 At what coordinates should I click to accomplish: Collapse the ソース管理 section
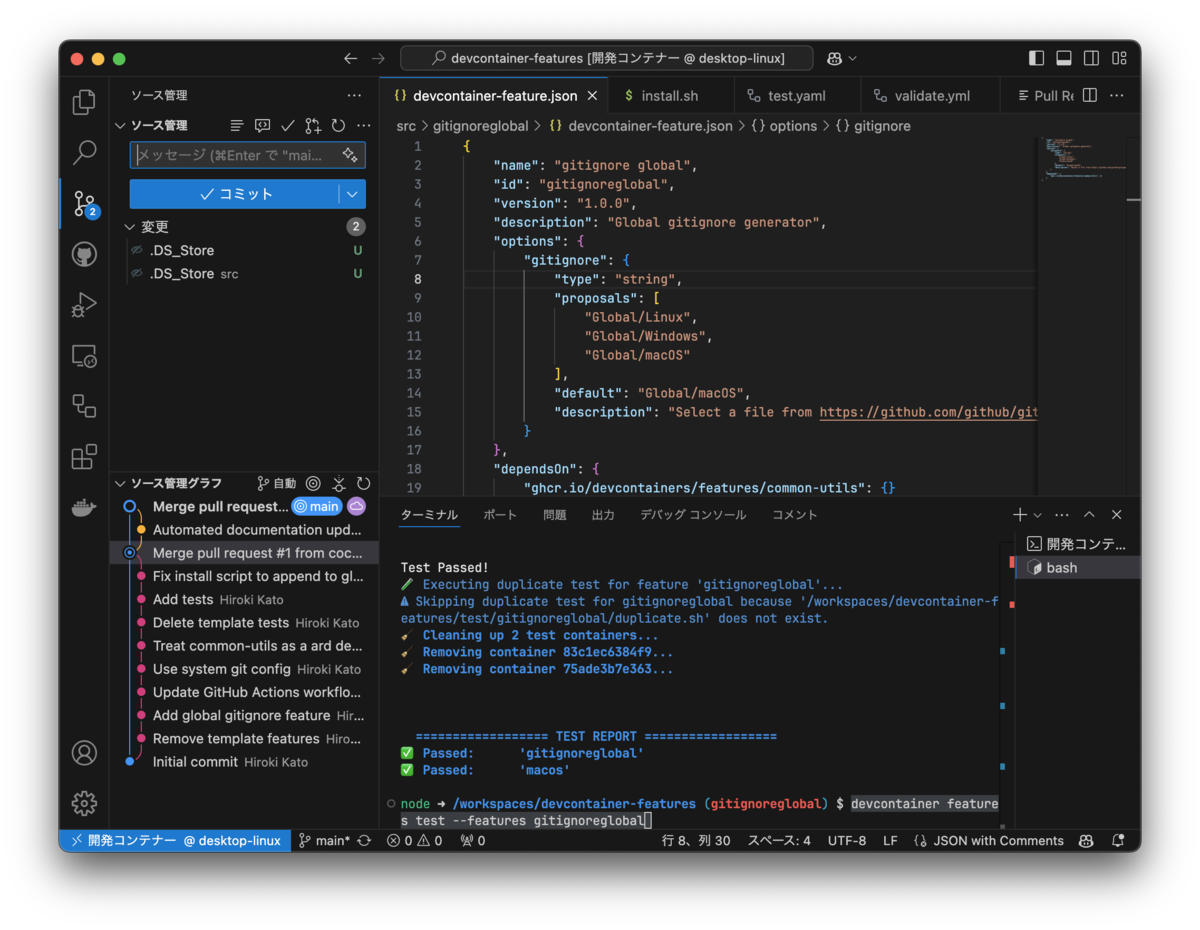[120, 126]
